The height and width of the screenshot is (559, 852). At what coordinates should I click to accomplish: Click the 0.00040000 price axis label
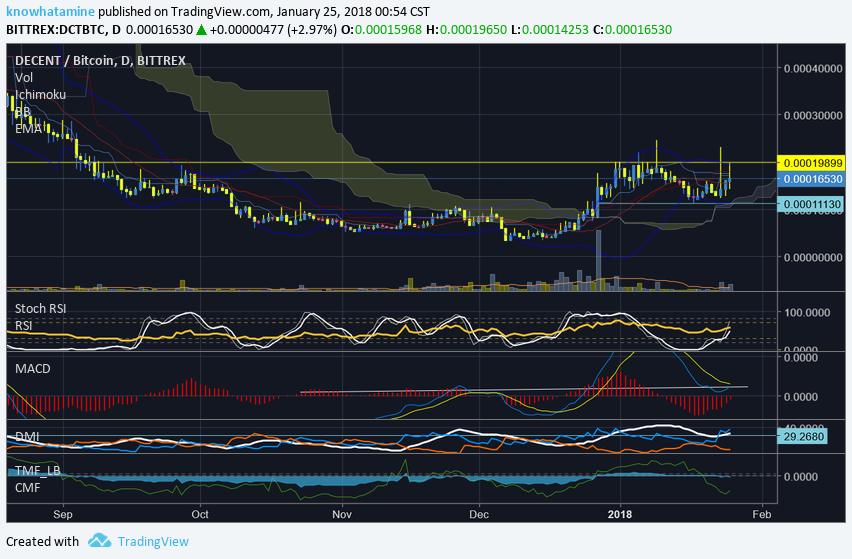point(813,68)
